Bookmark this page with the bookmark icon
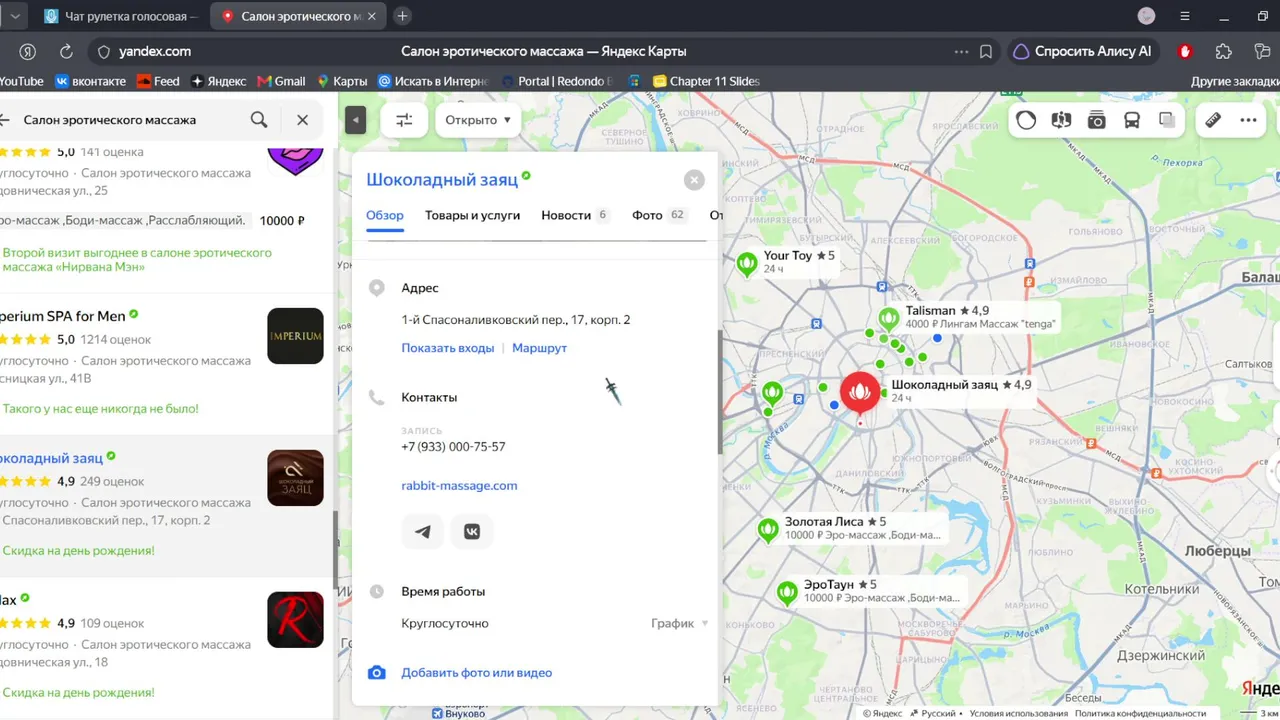Image resolution: width=1280 pixels, height=720 pixels. pos(986,52)
